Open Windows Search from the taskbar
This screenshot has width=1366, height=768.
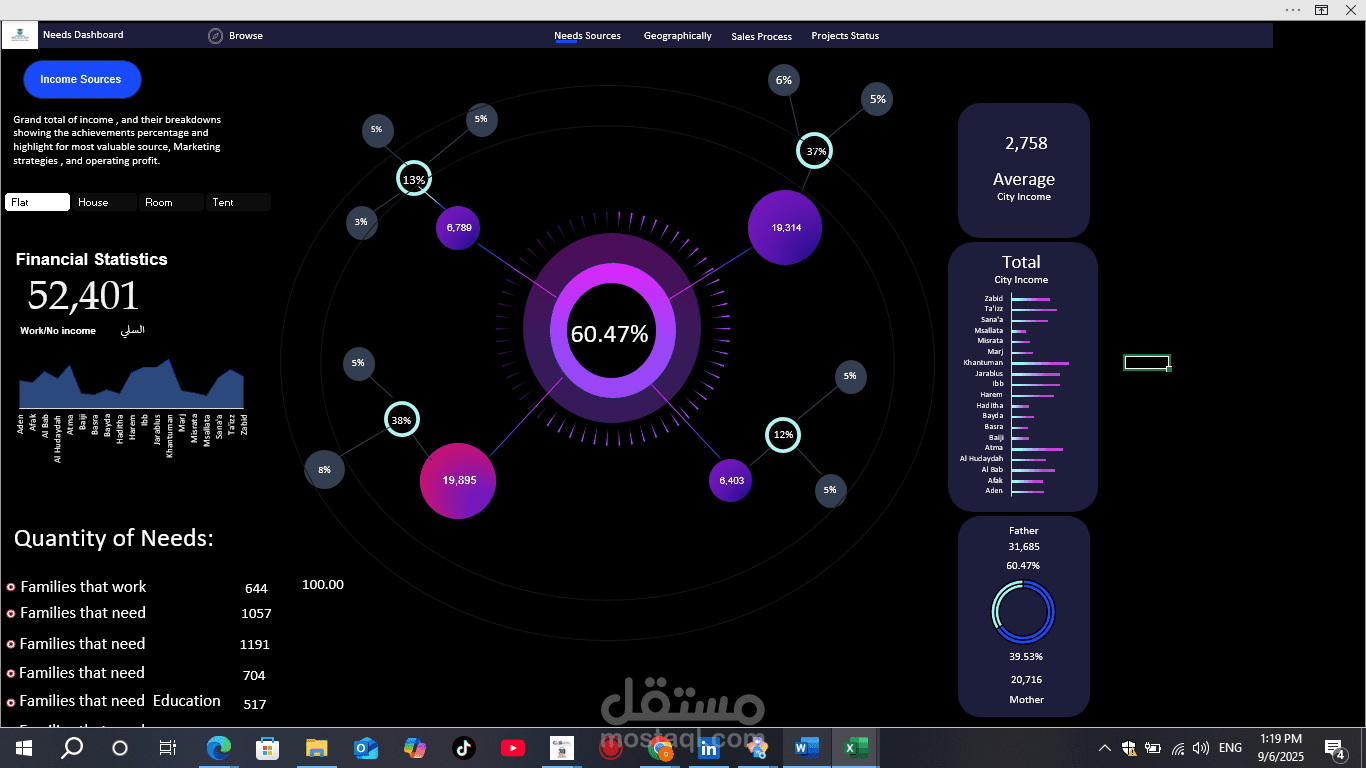72,747
